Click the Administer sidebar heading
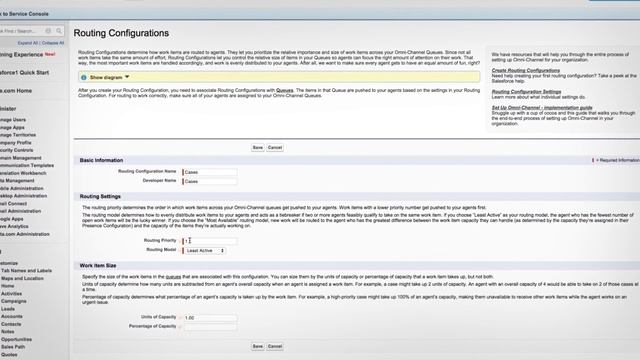Image resolution: width=640 pixels, height=360 pixels. click(x=8, y=109)
